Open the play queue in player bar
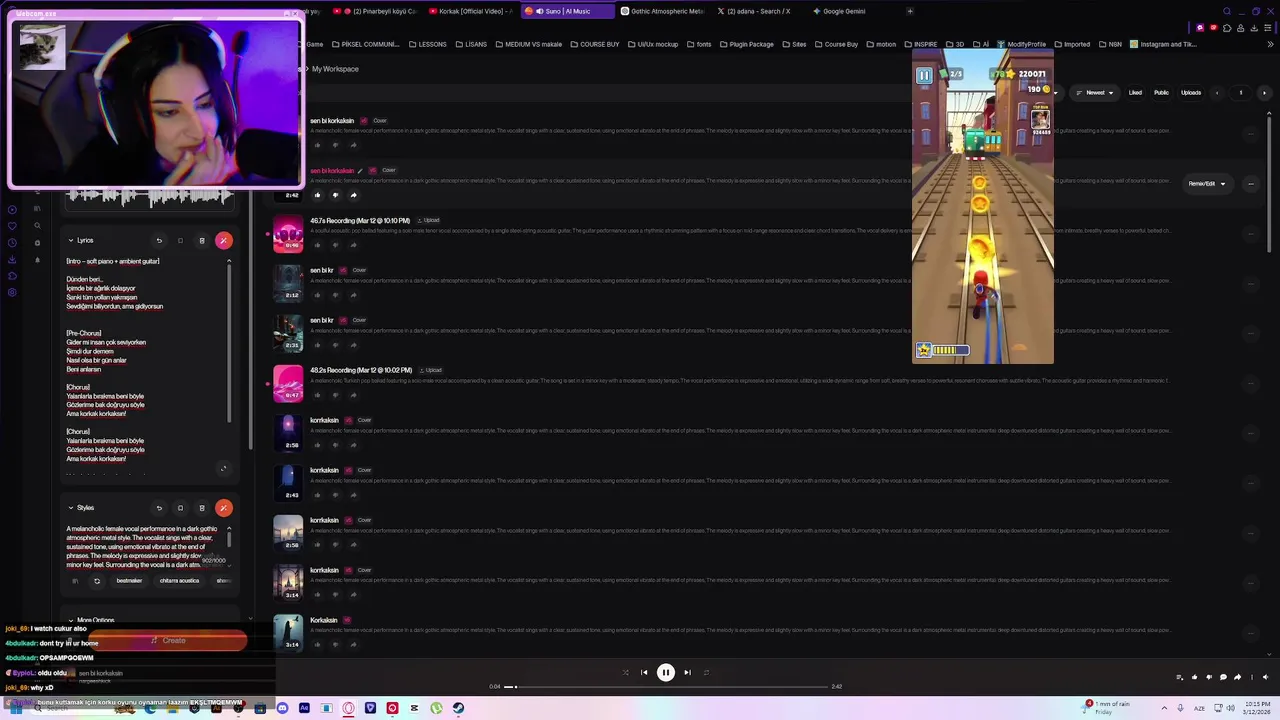Image resolution: width=1280 pixels, height=720 pixels. (1179, 677)
